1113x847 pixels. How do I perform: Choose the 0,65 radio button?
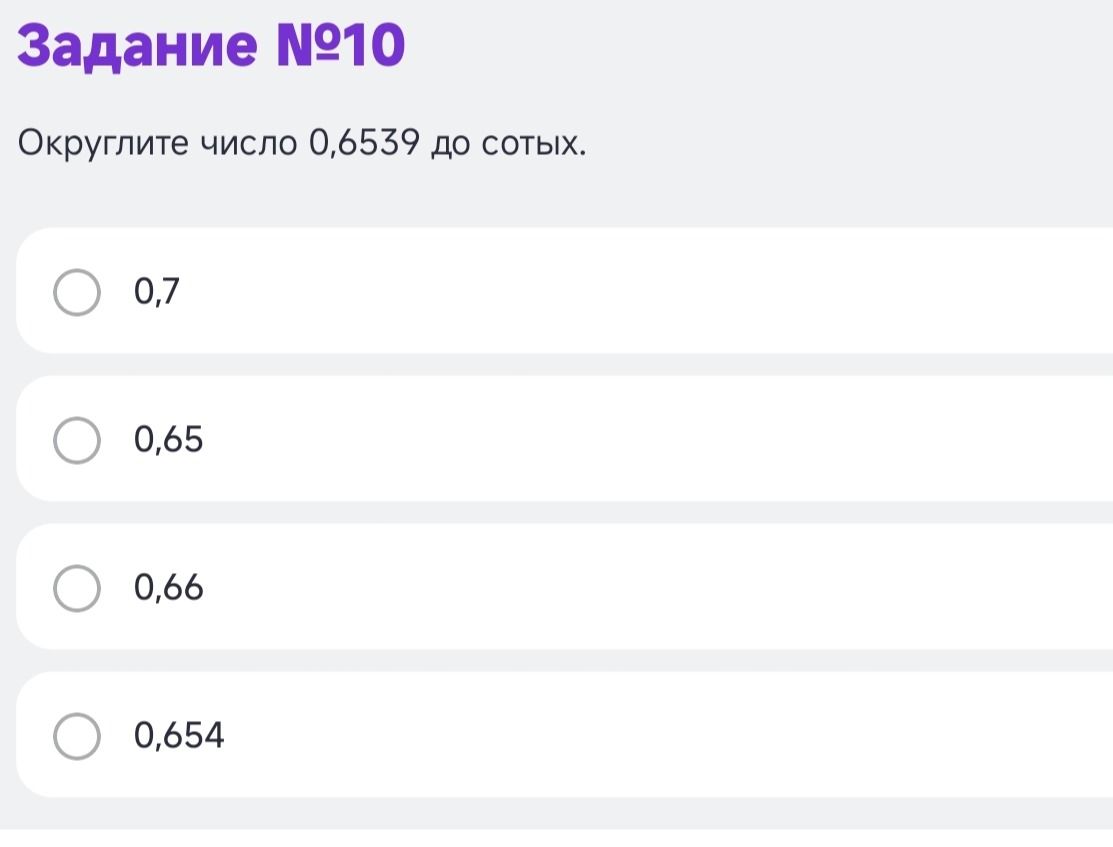pos(77,440)
